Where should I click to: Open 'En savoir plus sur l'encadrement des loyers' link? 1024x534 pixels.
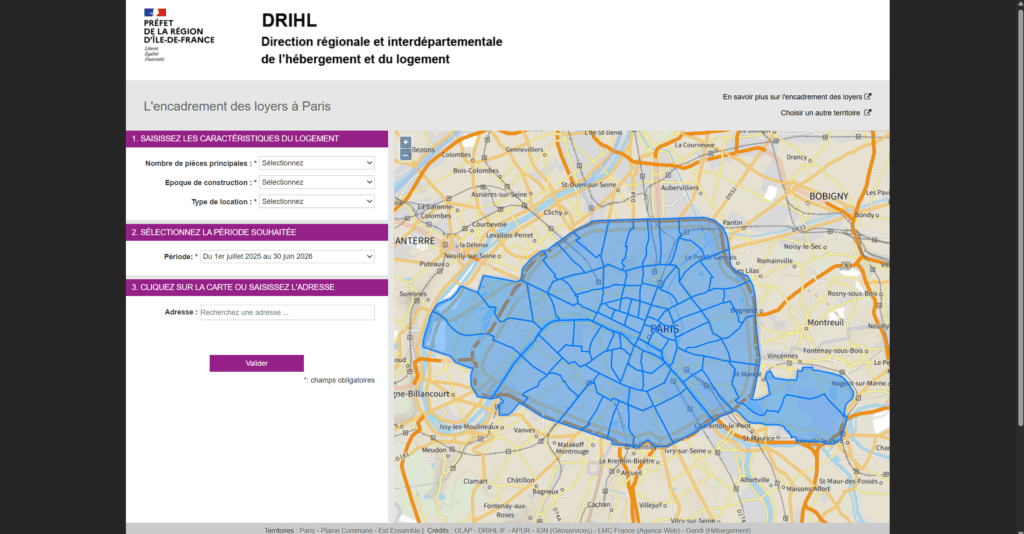coord(792,97)
